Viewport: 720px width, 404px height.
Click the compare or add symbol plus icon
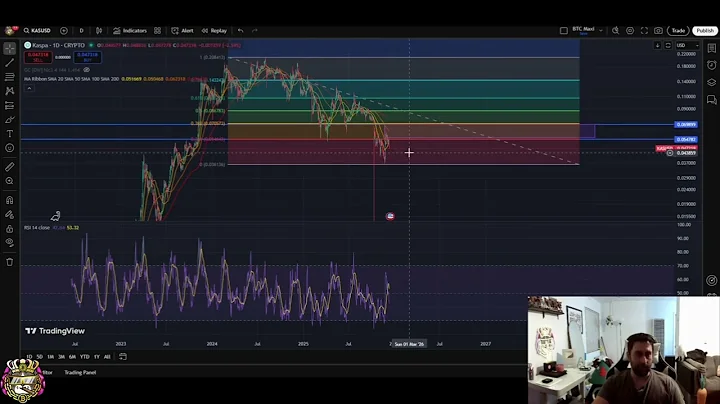coord(64,31)
